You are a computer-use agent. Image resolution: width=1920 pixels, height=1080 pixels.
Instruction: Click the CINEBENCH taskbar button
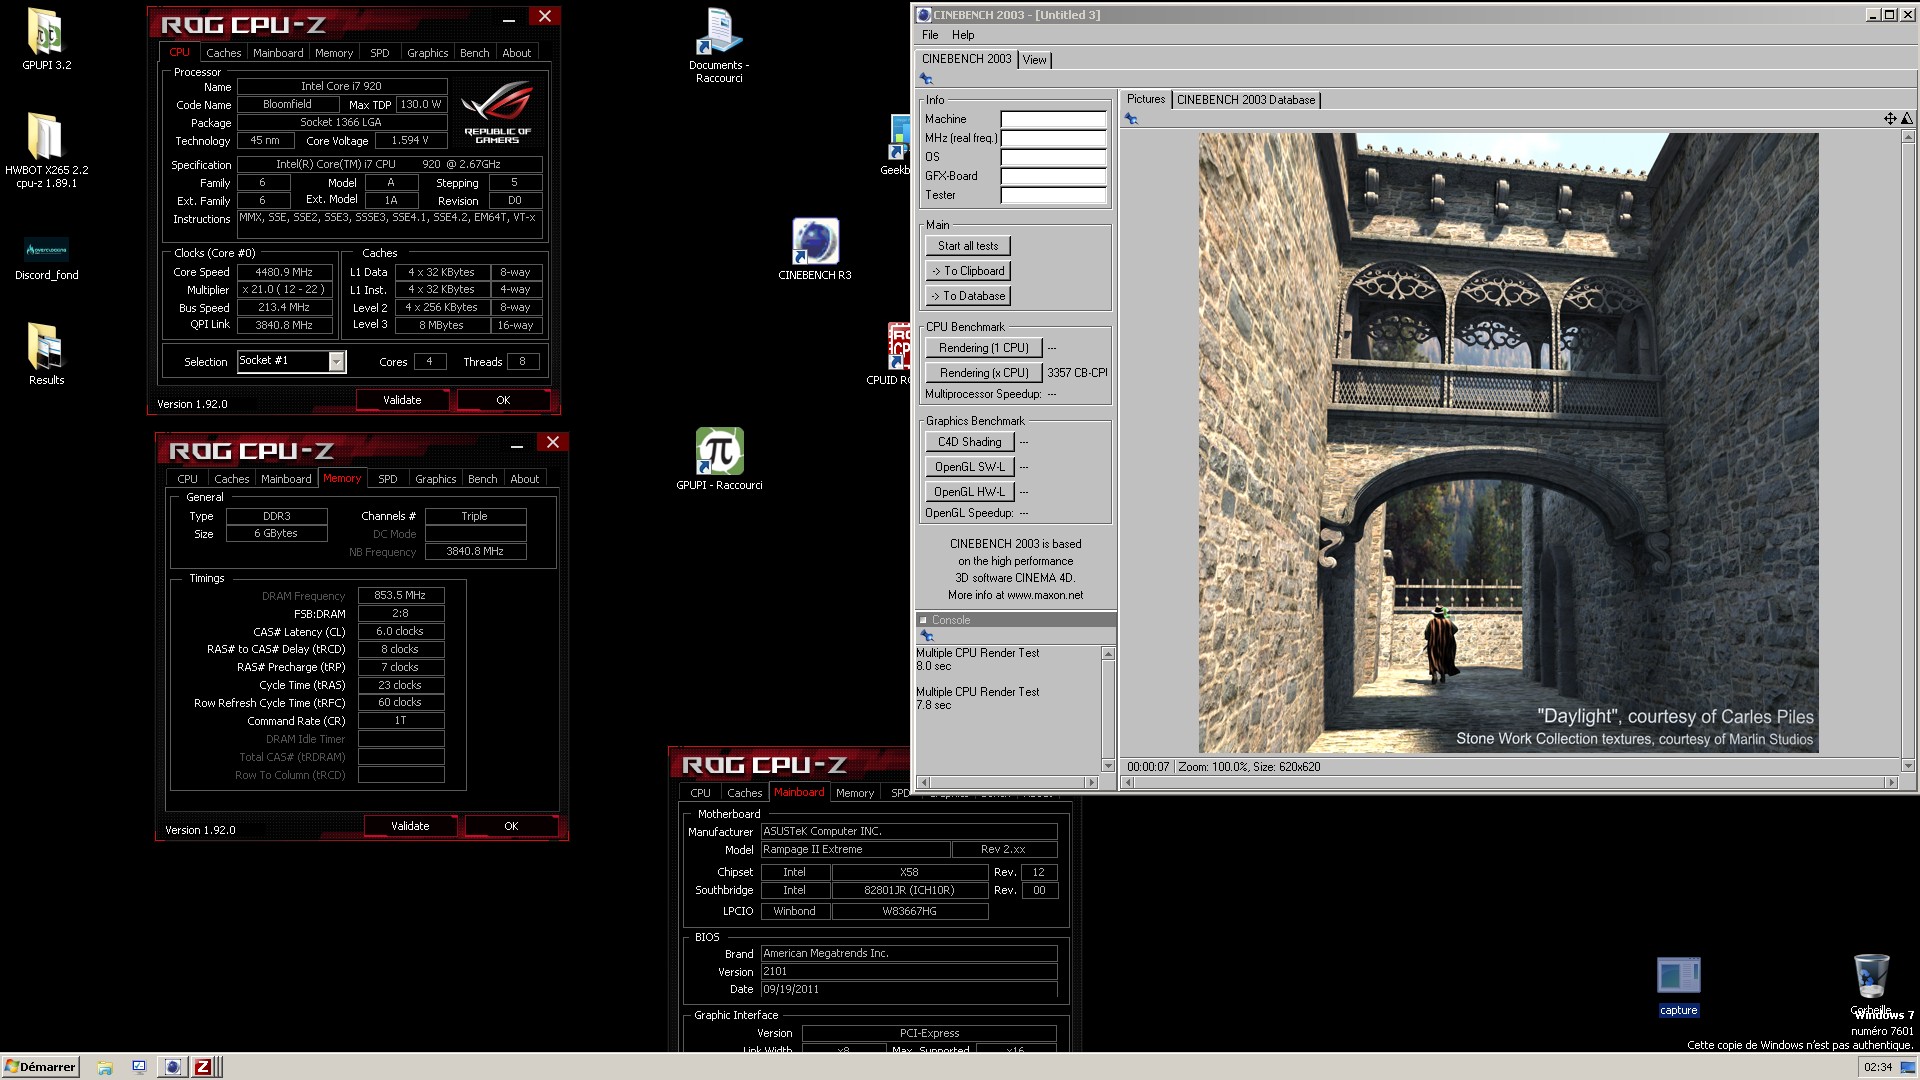coord(173,1067)
